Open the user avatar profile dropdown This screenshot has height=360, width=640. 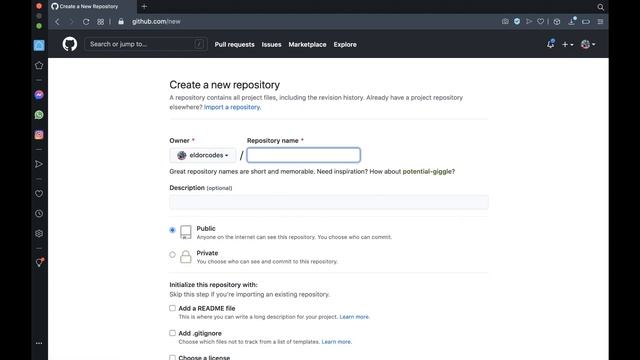pos(588,44)
